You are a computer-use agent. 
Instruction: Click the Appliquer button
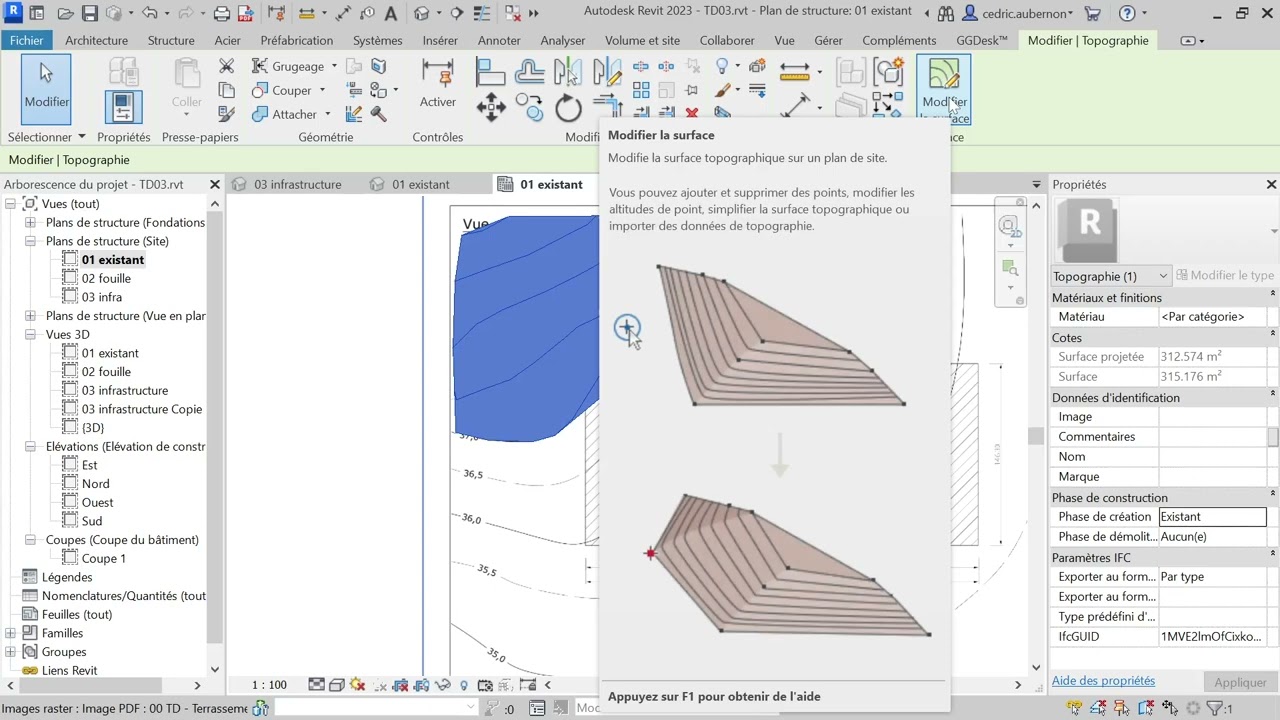(x=1240, y=682)
